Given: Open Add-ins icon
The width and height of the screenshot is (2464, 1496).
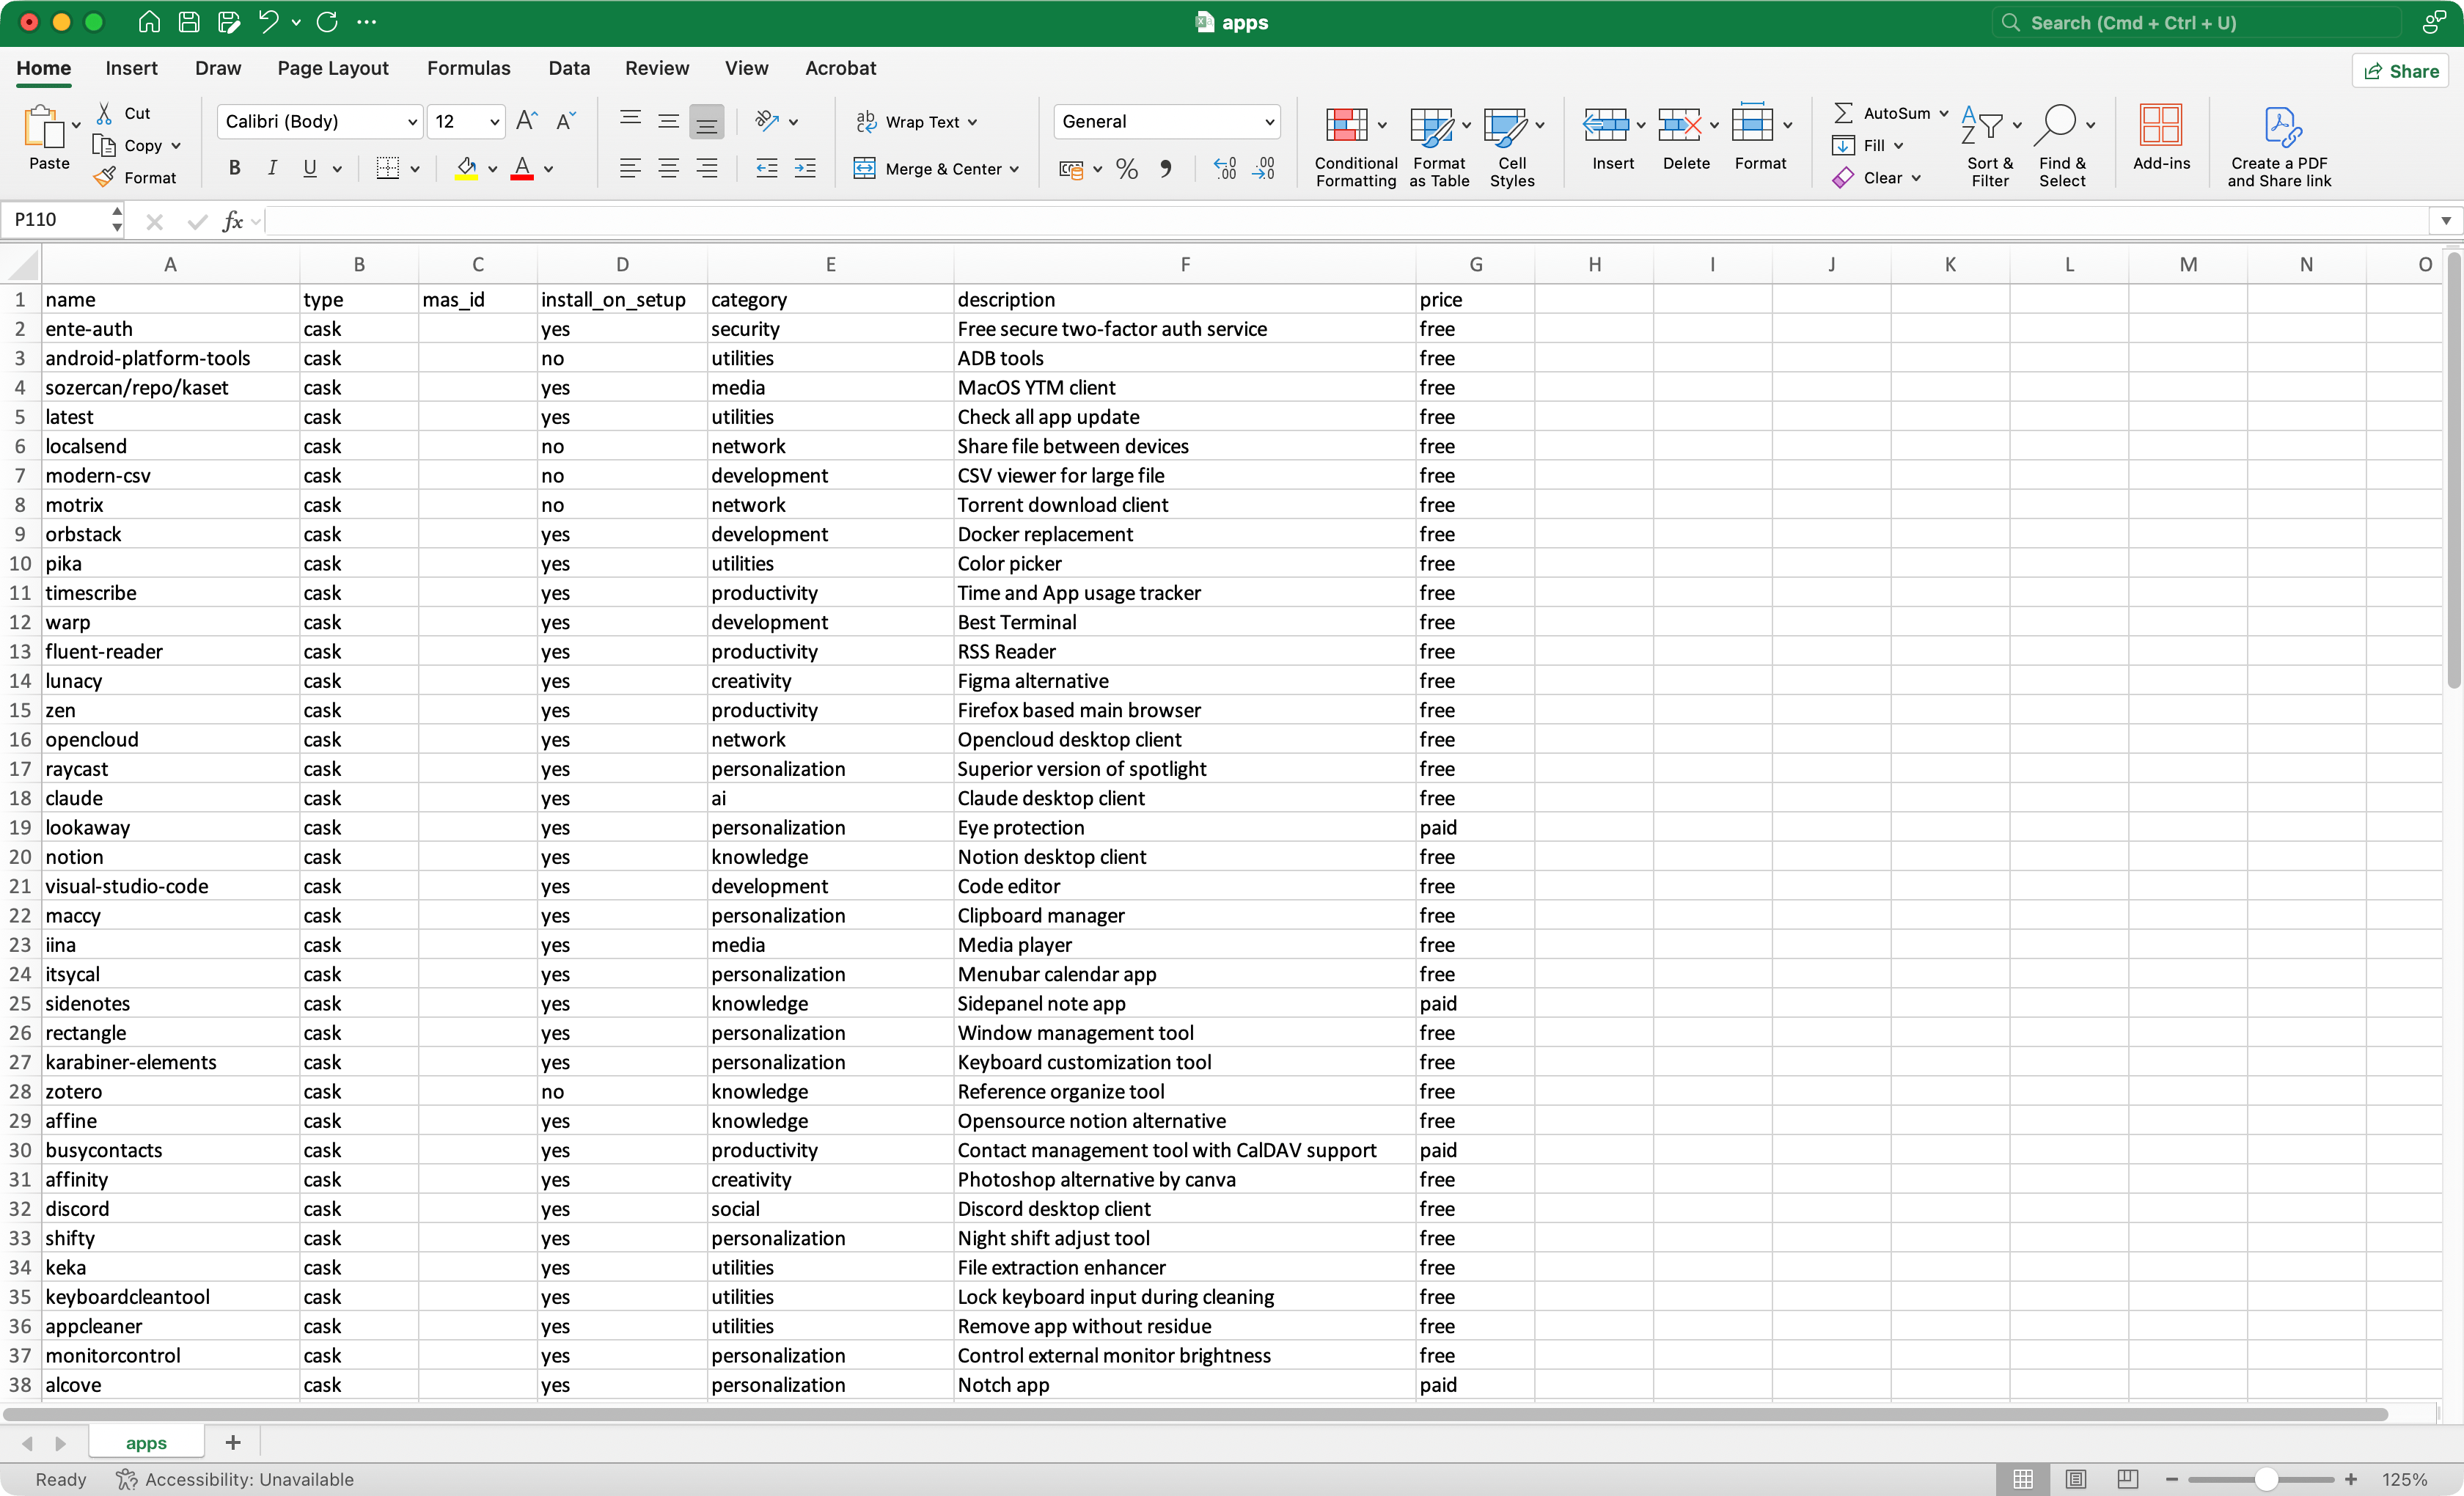Looking at the screenshot, I should tap(2161, 126).
